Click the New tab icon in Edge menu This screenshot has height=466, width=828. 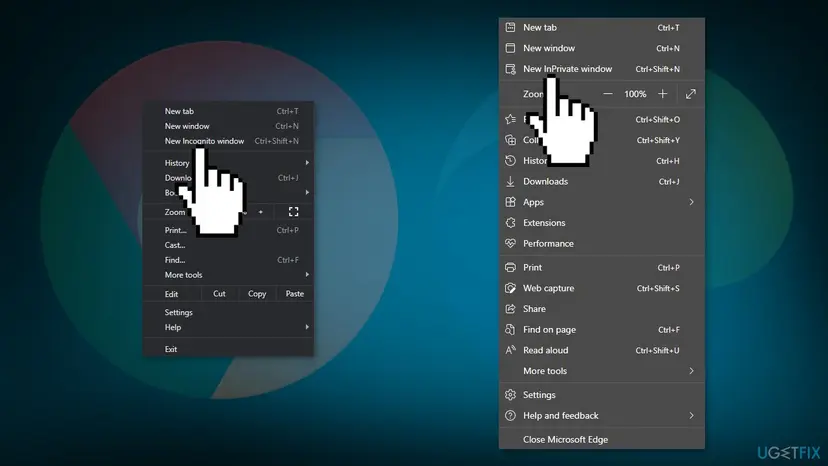click(x=510, y=27)
